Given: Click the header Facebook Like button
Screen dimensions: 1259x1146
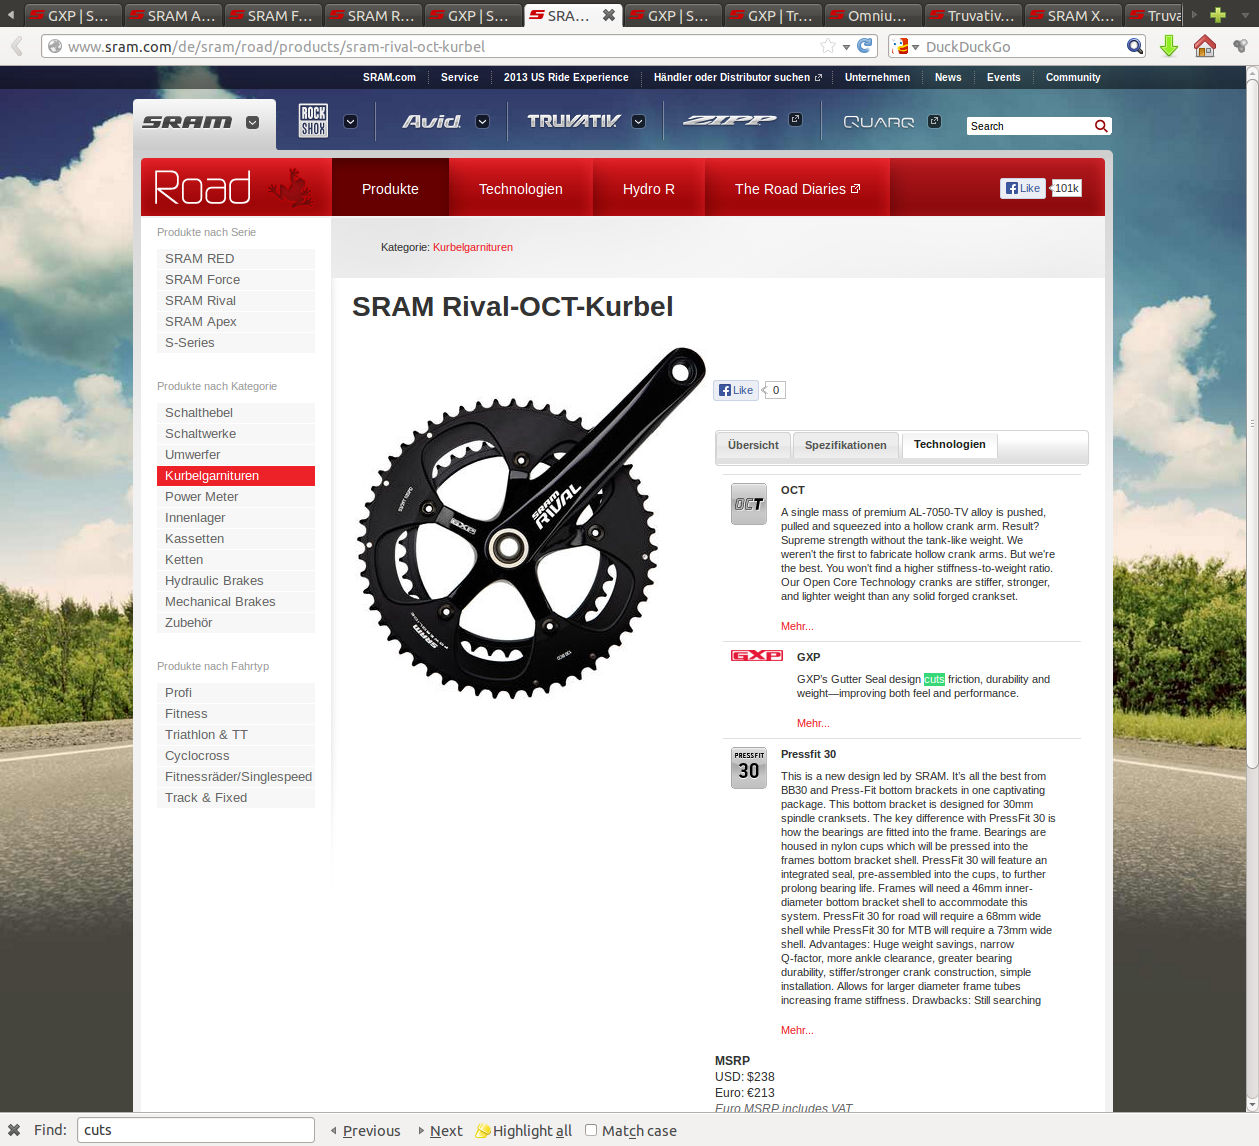Looking at the screenshot, I should pos(1023,188).
